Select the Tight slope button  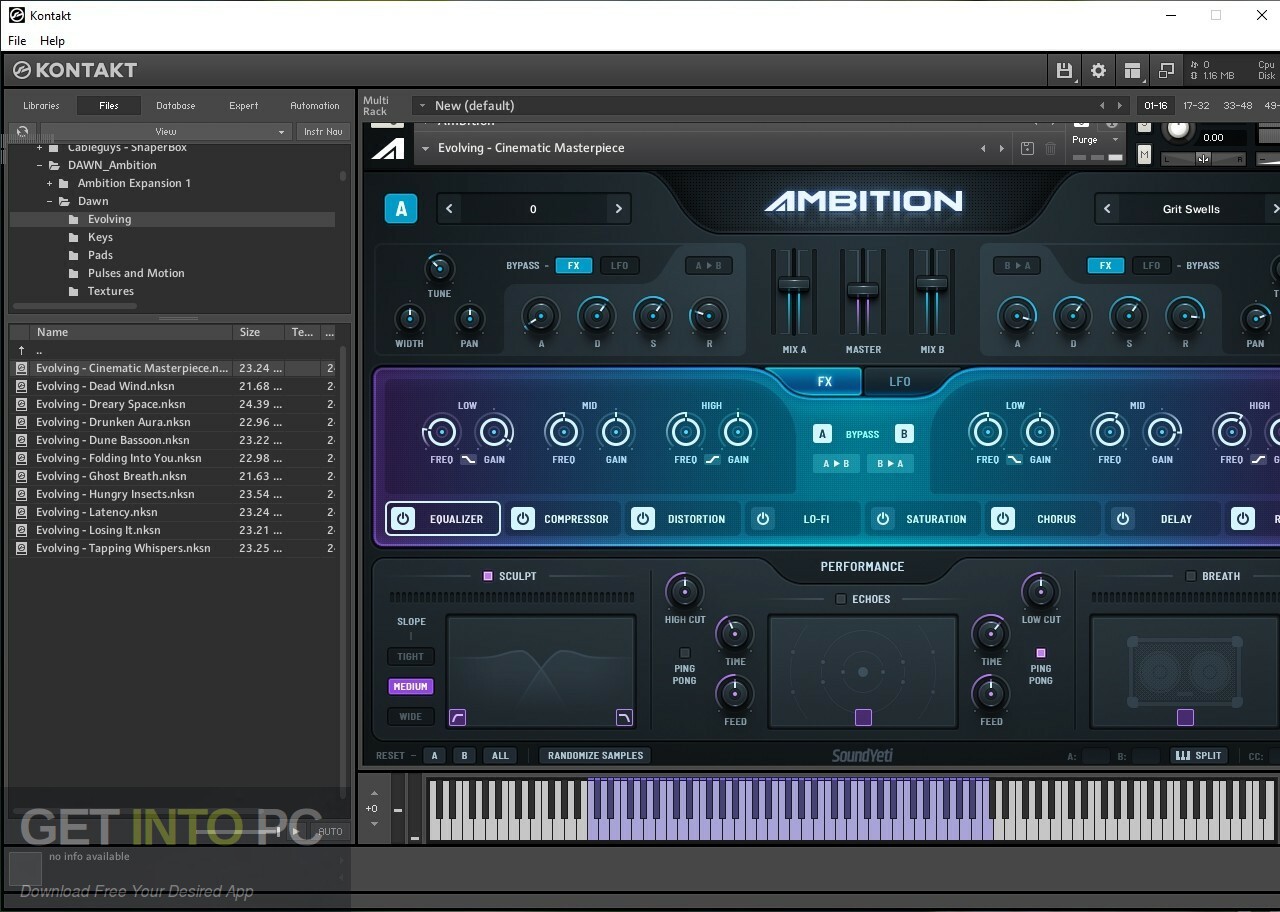[x=410, y=657]
